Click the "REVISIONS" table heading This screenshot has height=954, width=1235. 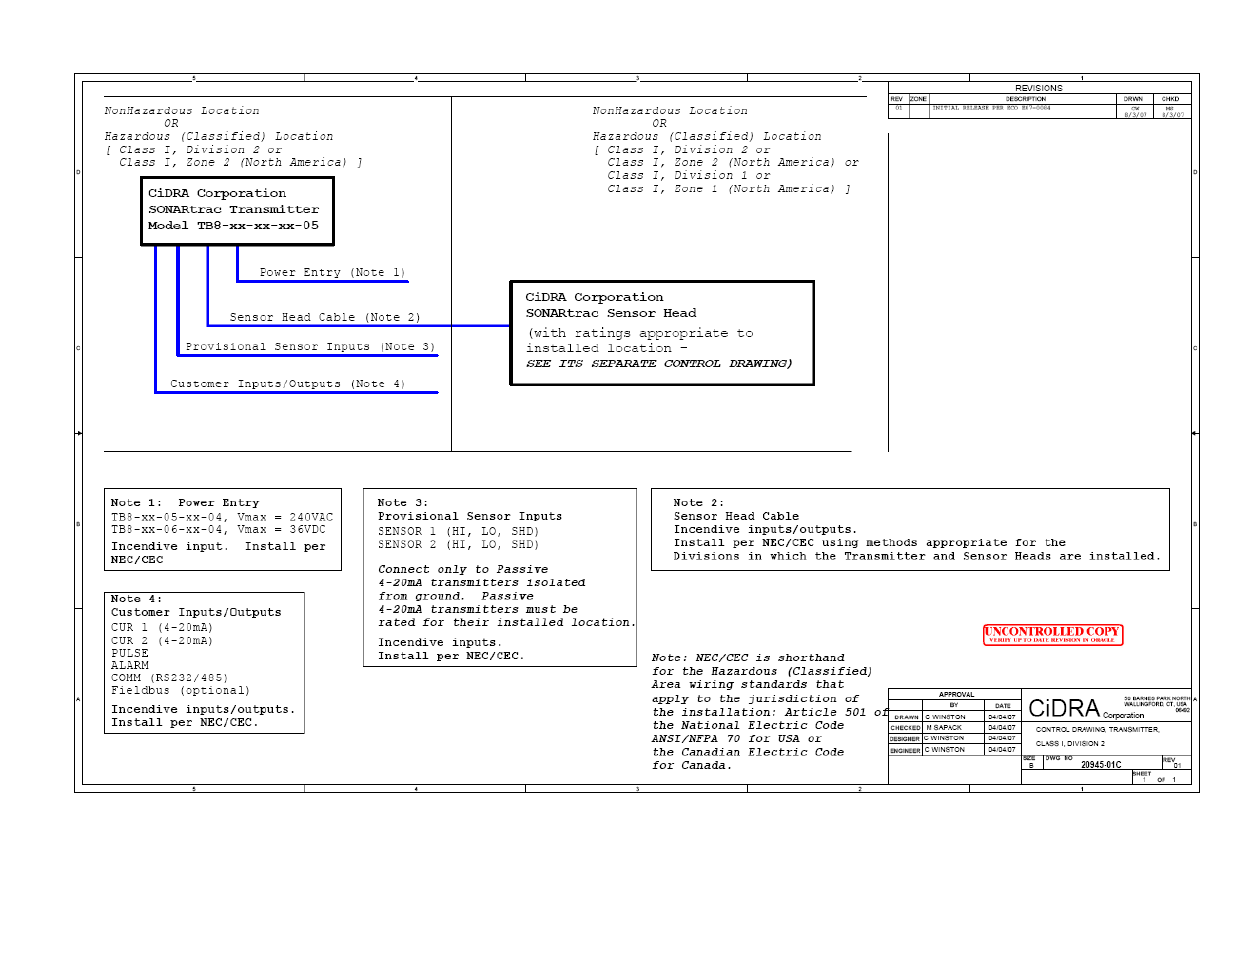coord(1039,88)
